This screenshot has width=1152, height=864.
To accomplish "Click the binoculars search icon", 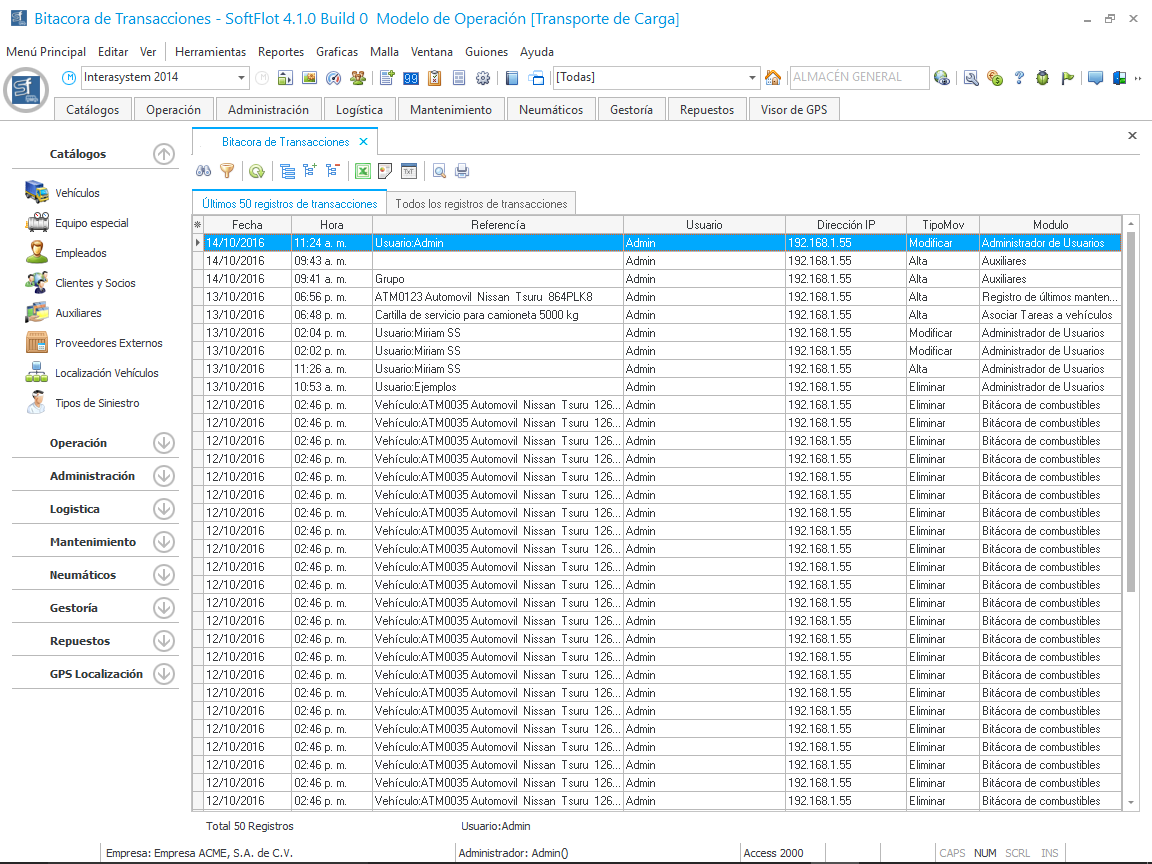I will coord(203,171).
